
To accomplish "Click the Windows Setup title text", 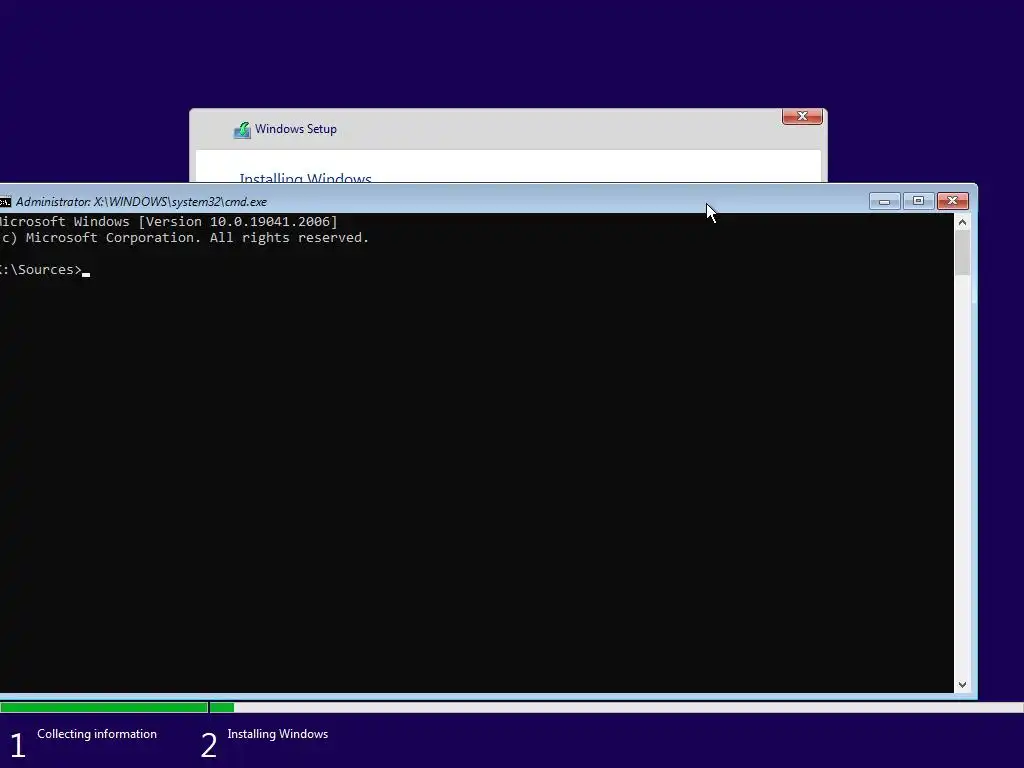I will point(296,129).
